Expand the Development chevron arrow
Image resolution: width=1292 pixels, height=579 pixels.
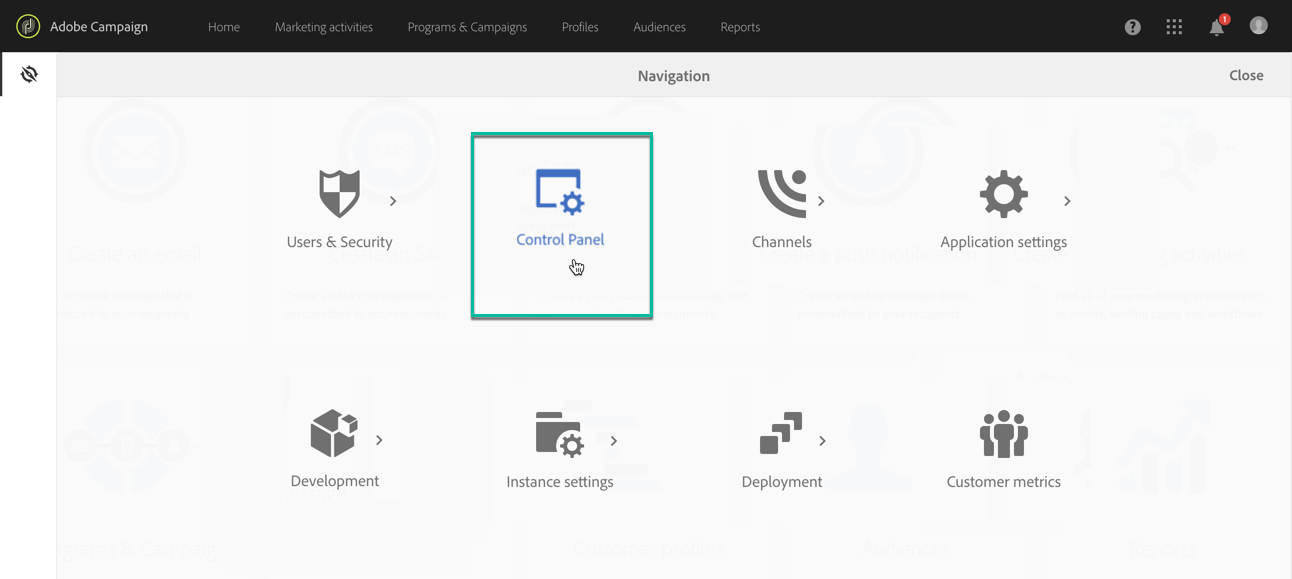379,440
